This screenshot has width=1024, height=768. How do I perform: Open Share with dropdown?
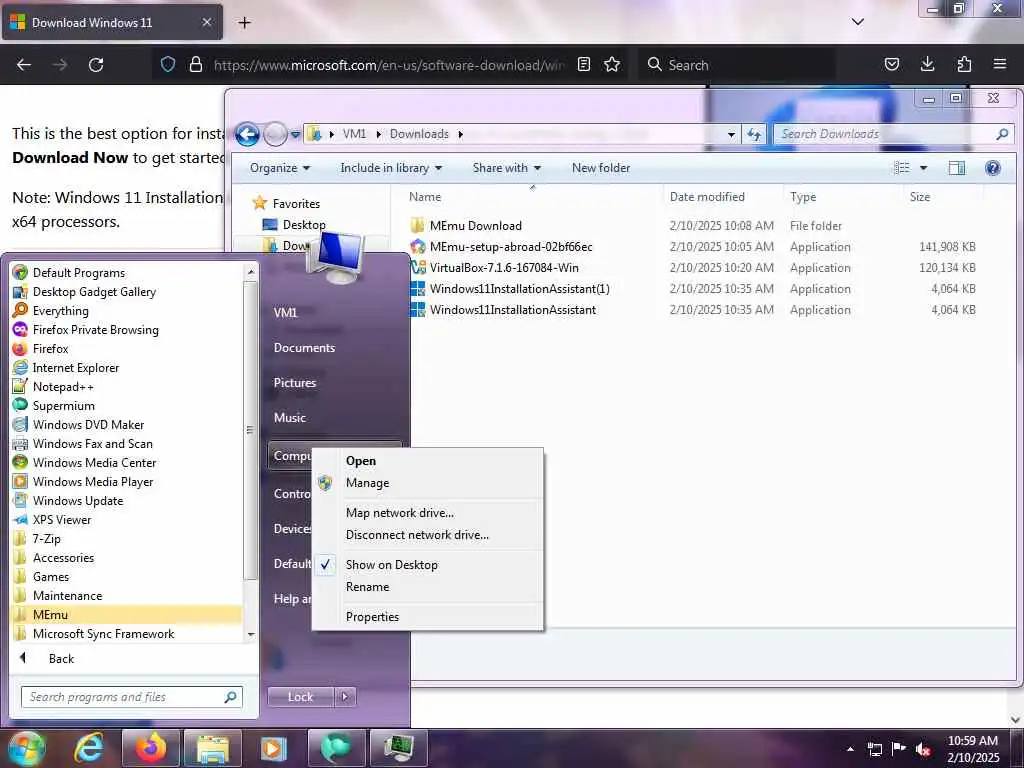pyautogui.click(x=507, y=168)
